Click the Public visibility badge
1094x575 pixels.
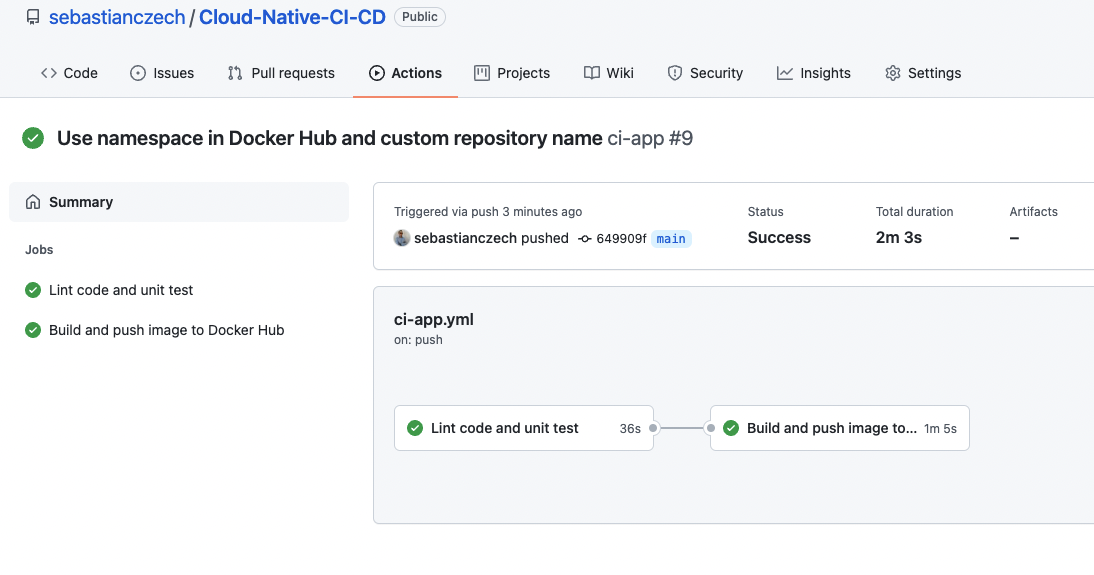pos(419,17)
